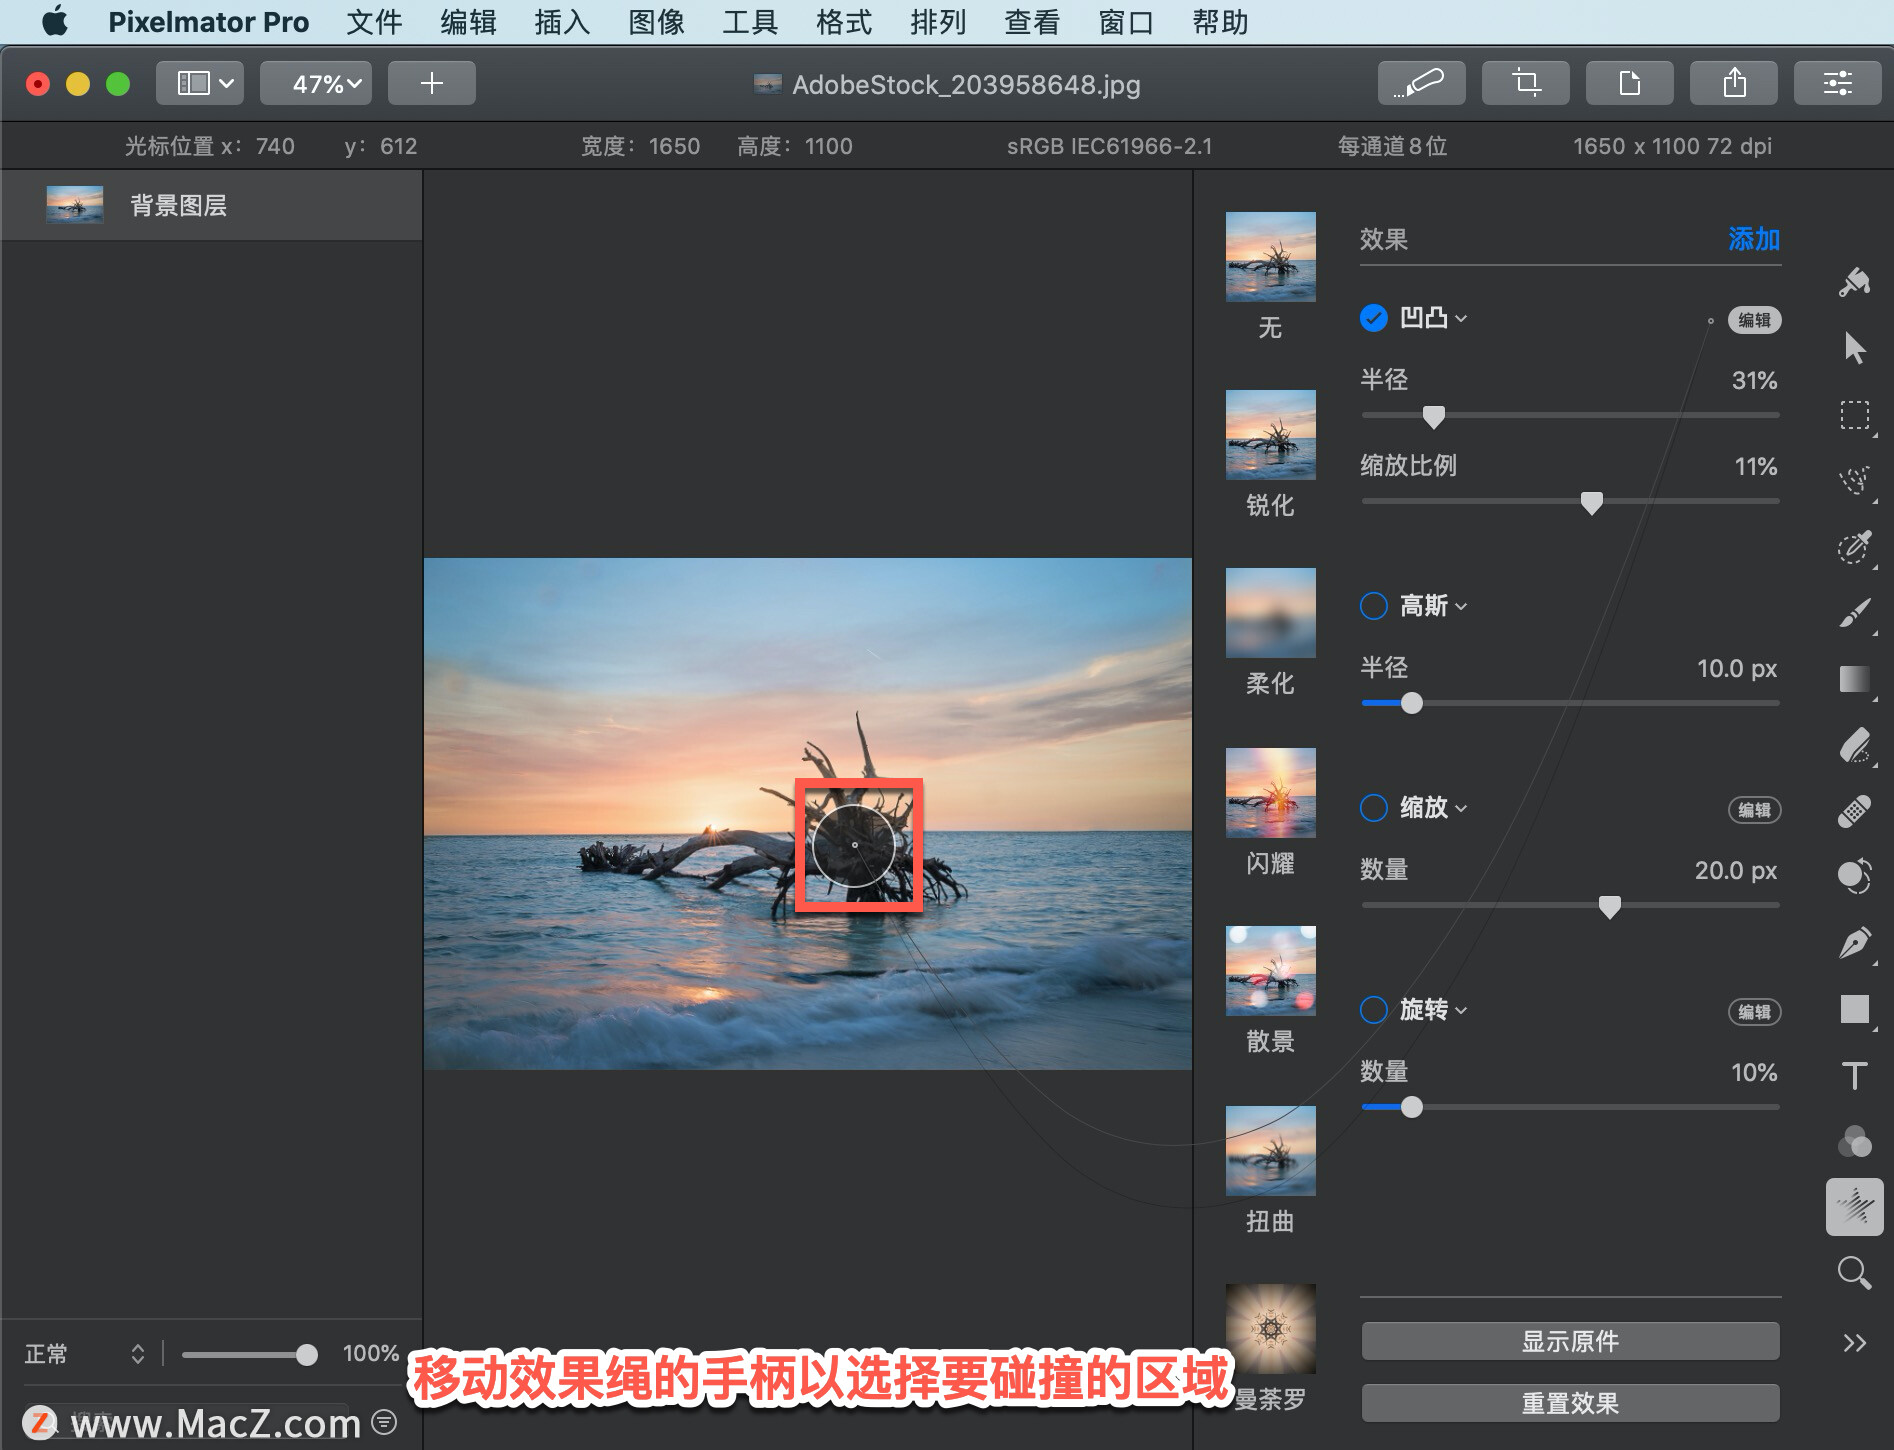Click the layer options icon near opacity
1894x1450 pixels.
[x=384, y=1422]
